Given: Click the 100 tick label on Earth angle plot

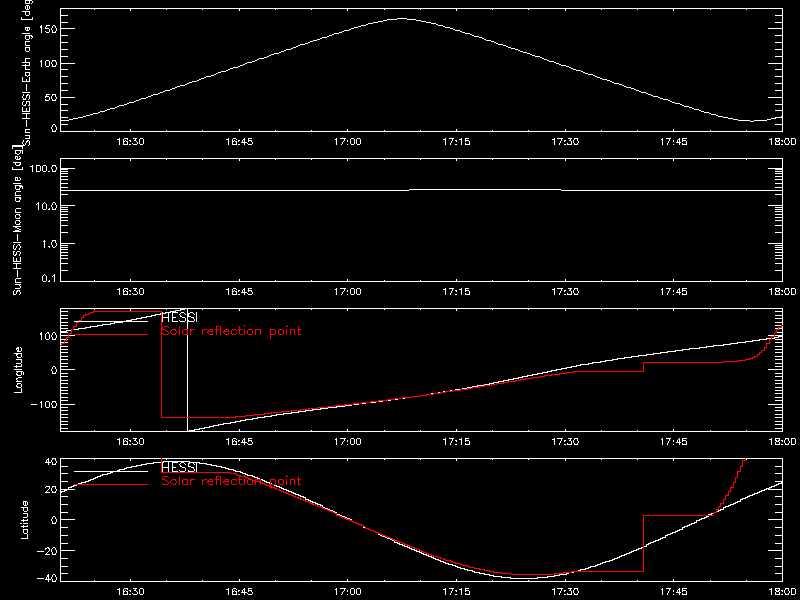Looking at the screenshot, I should click(x=46, y=63).
